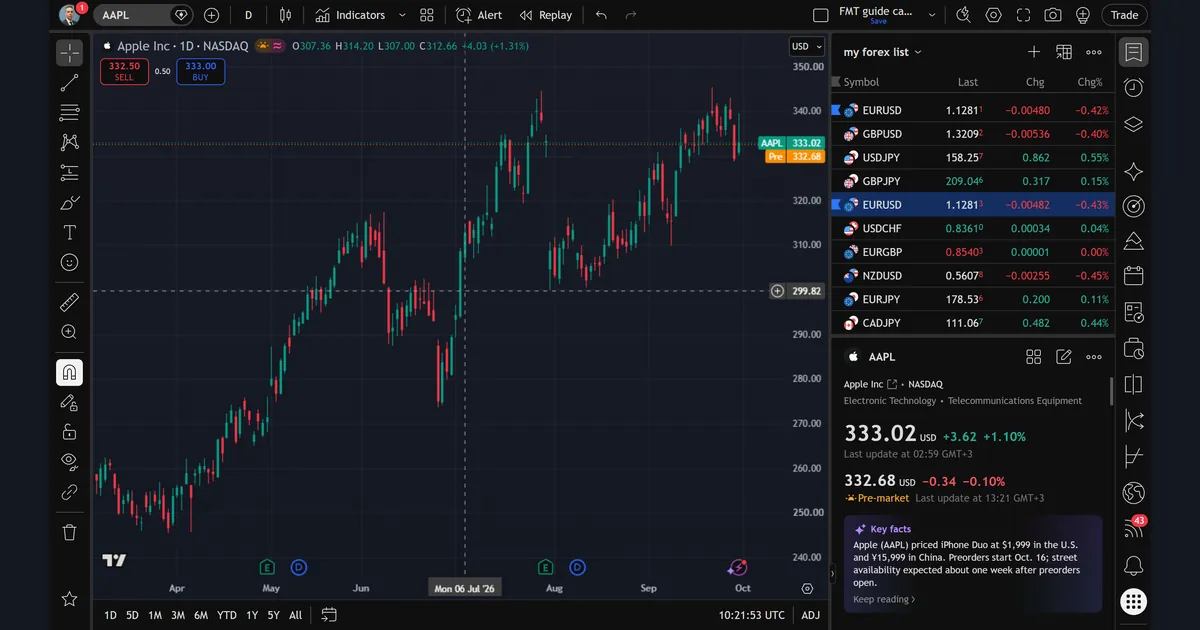Change the USD currency dropdown

[x=805, y=46]
